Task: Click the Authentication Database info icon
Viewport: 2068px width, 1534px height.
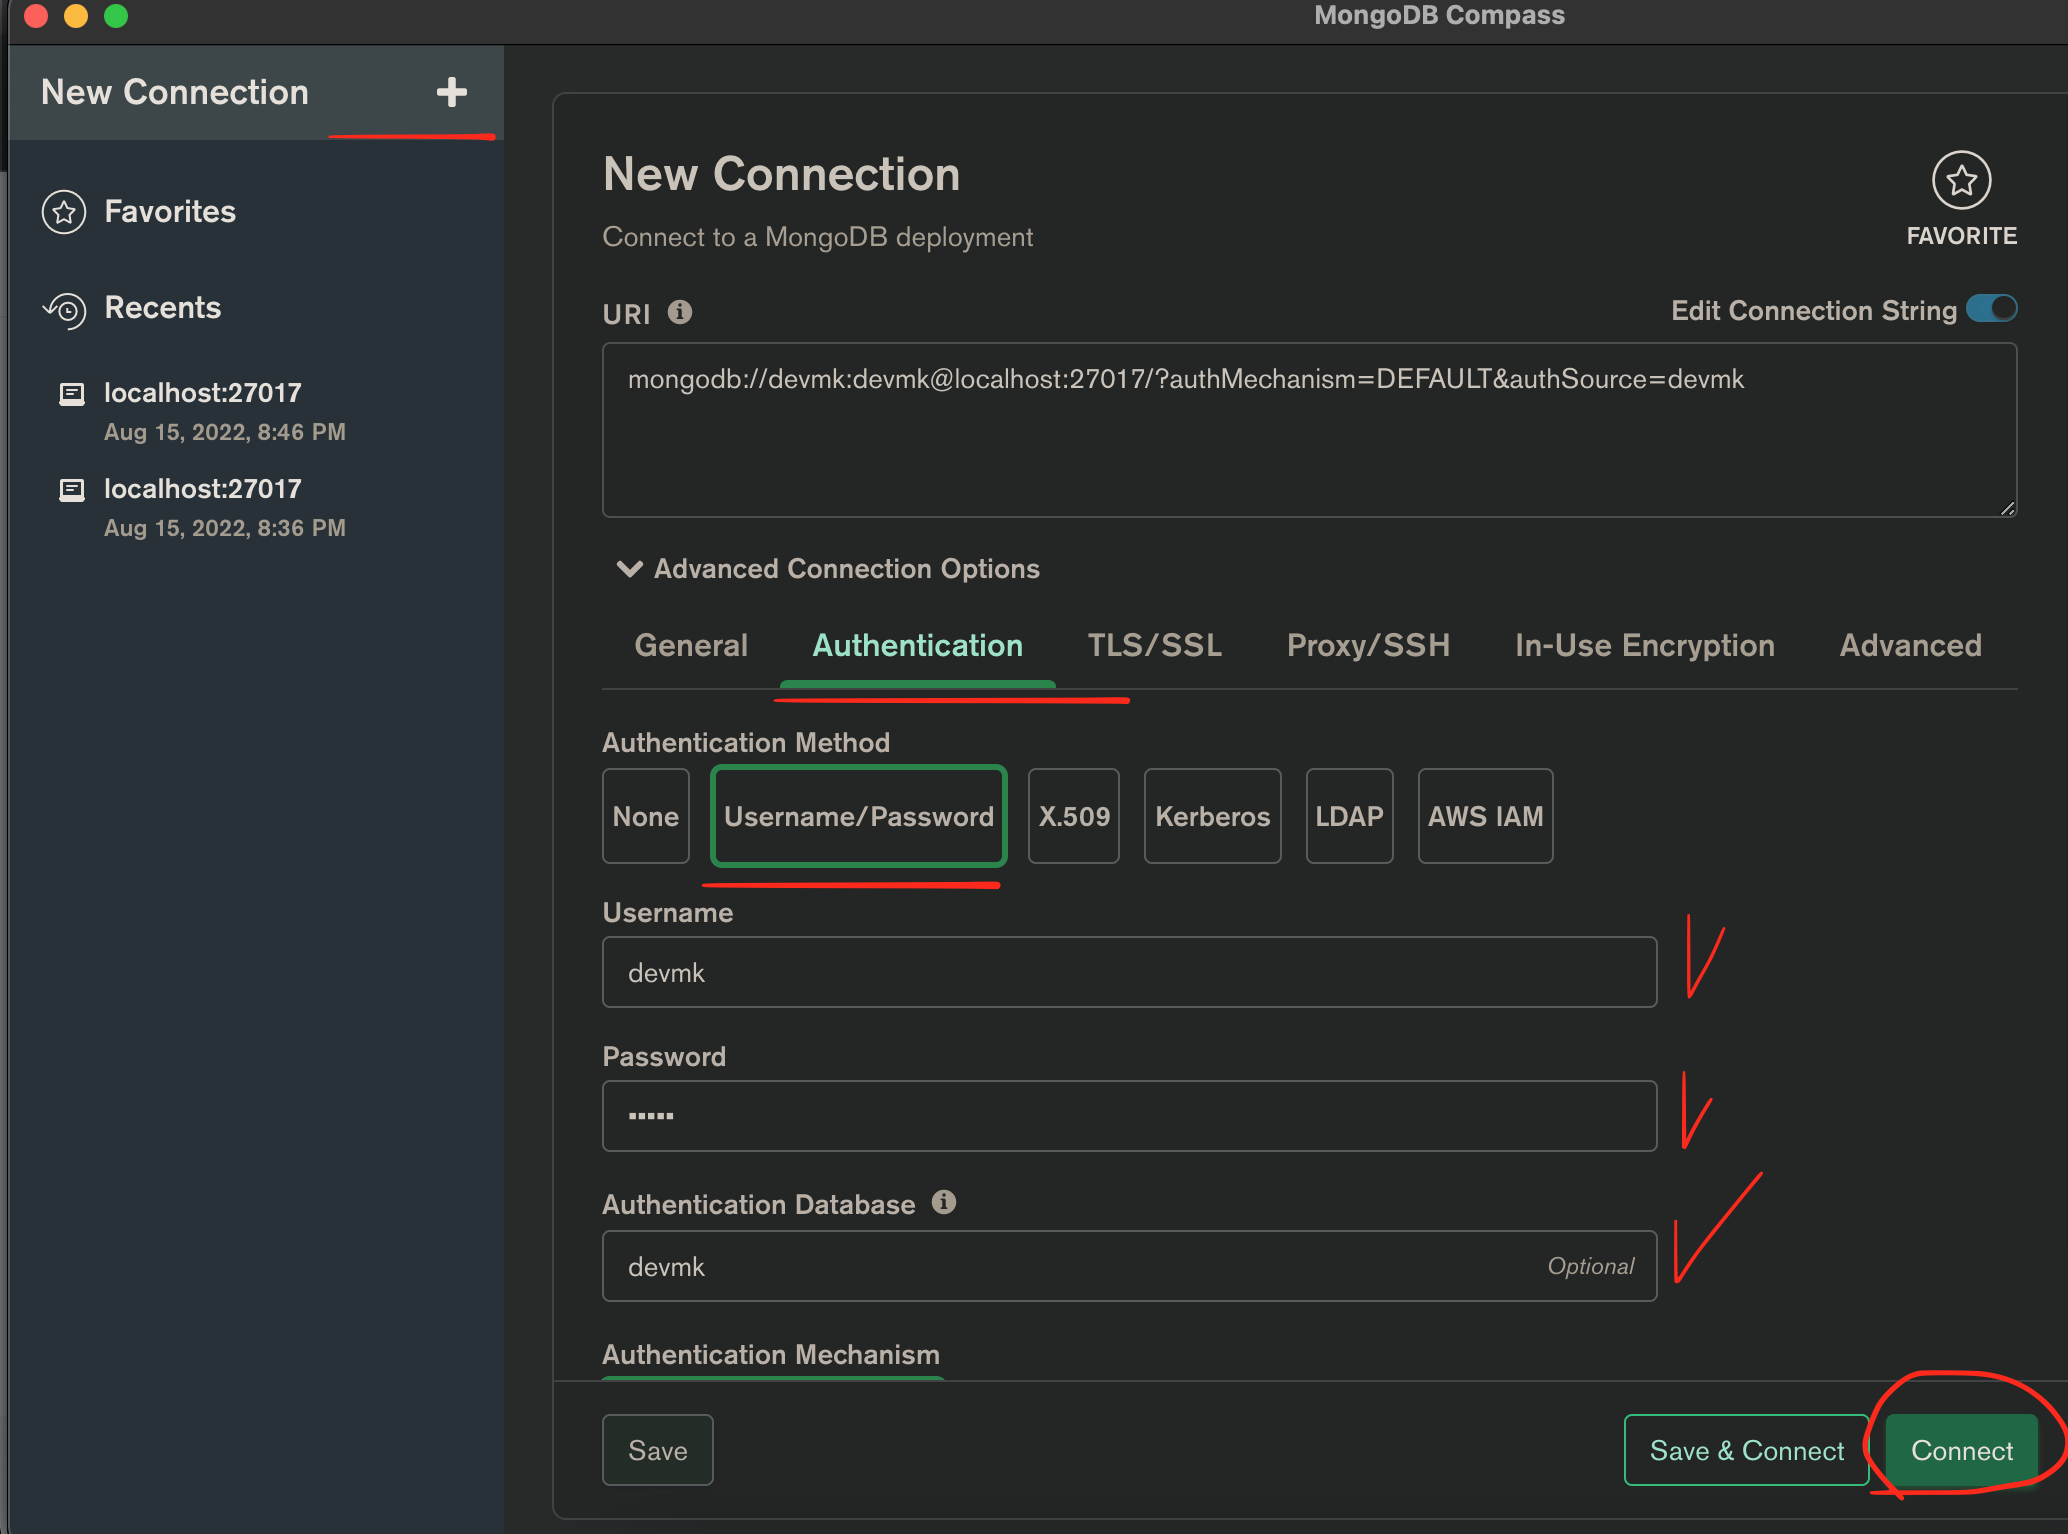Action: pos(943,1202)
